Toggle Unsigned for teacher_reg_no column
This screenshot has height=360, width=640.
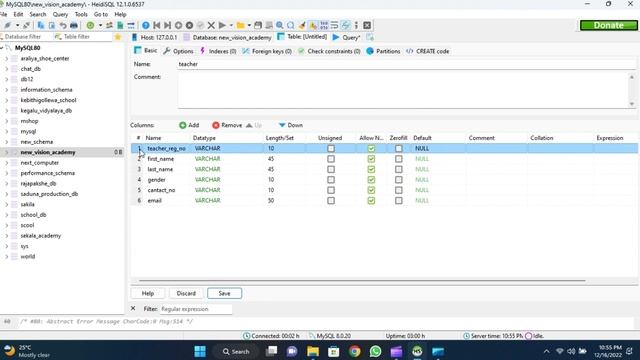331,149
